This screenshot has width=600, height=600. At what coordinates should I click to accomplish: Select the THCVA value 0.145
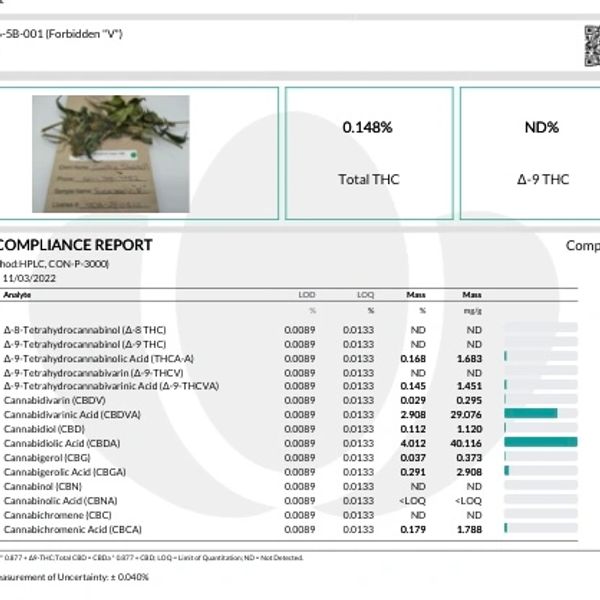click(x=413, y=386)
